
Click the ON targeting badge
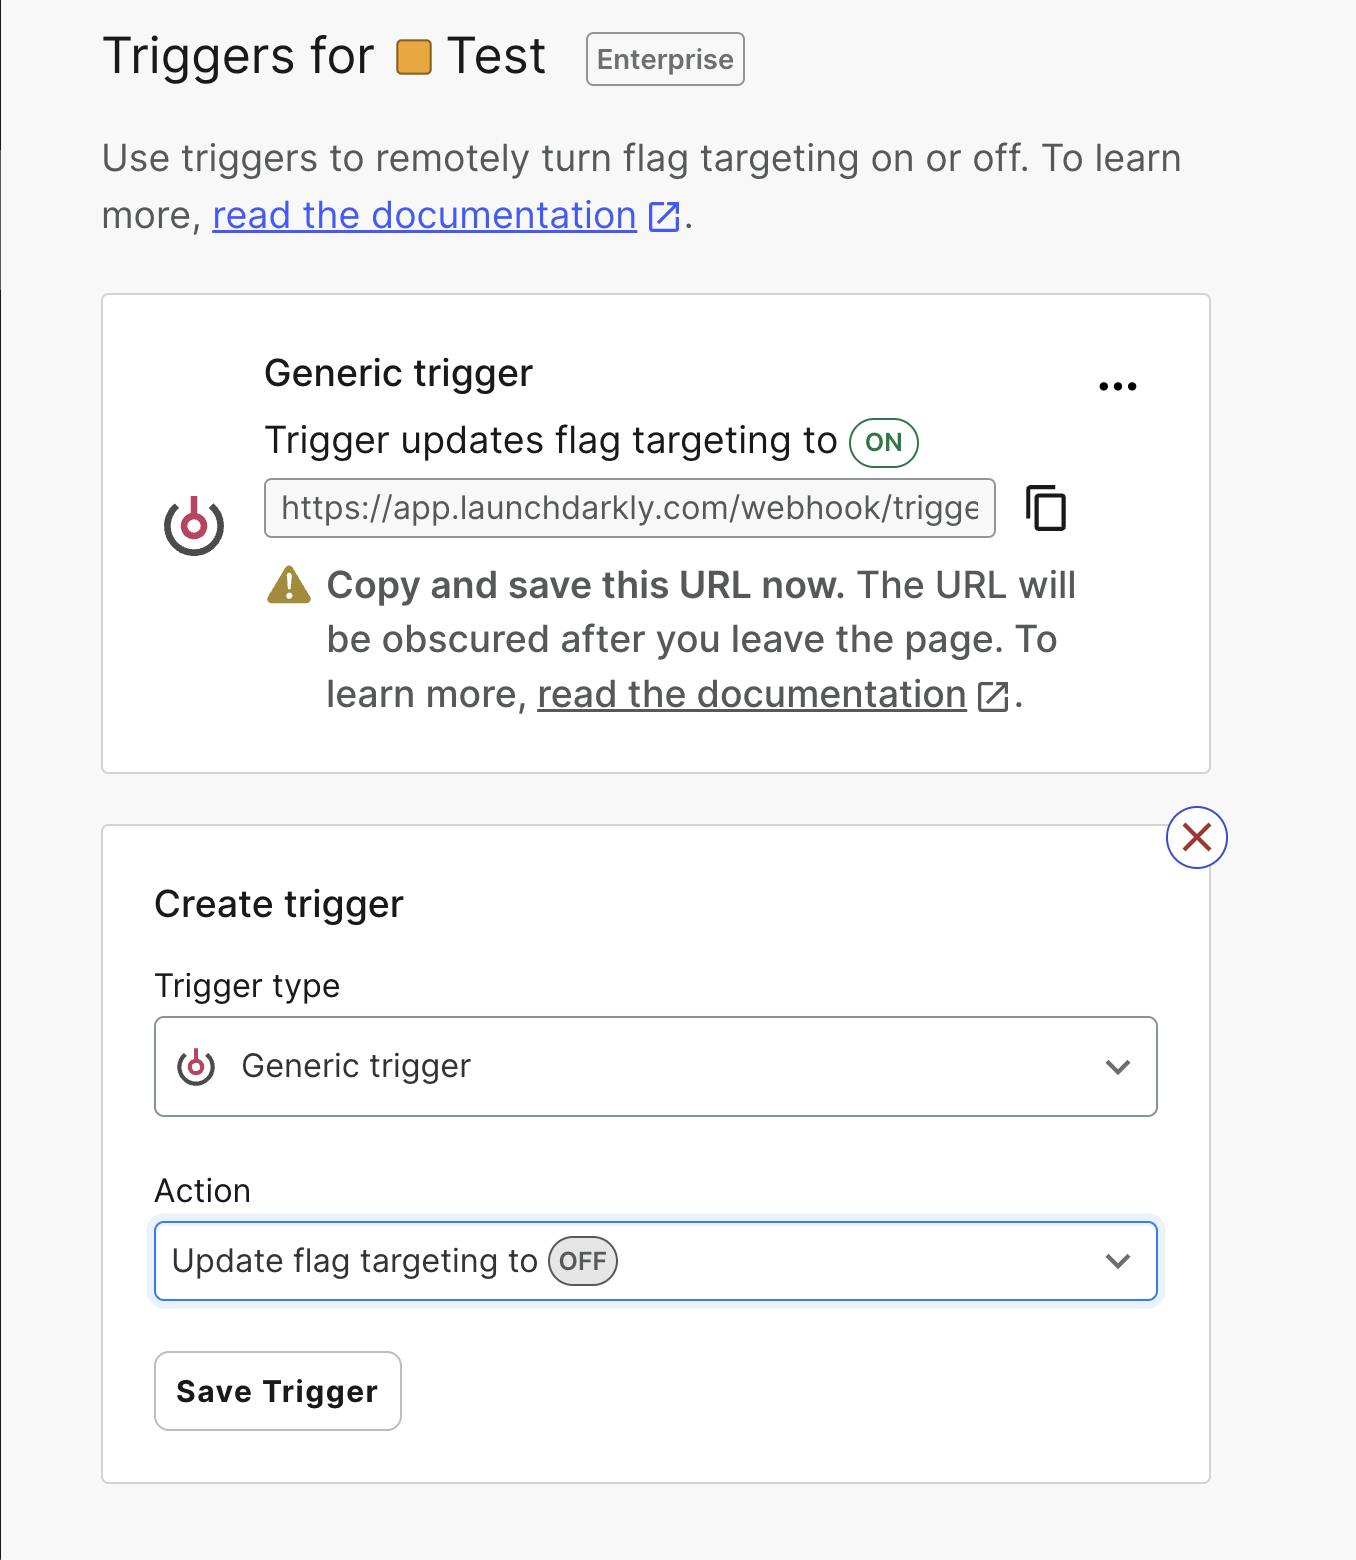coord(884,442)
